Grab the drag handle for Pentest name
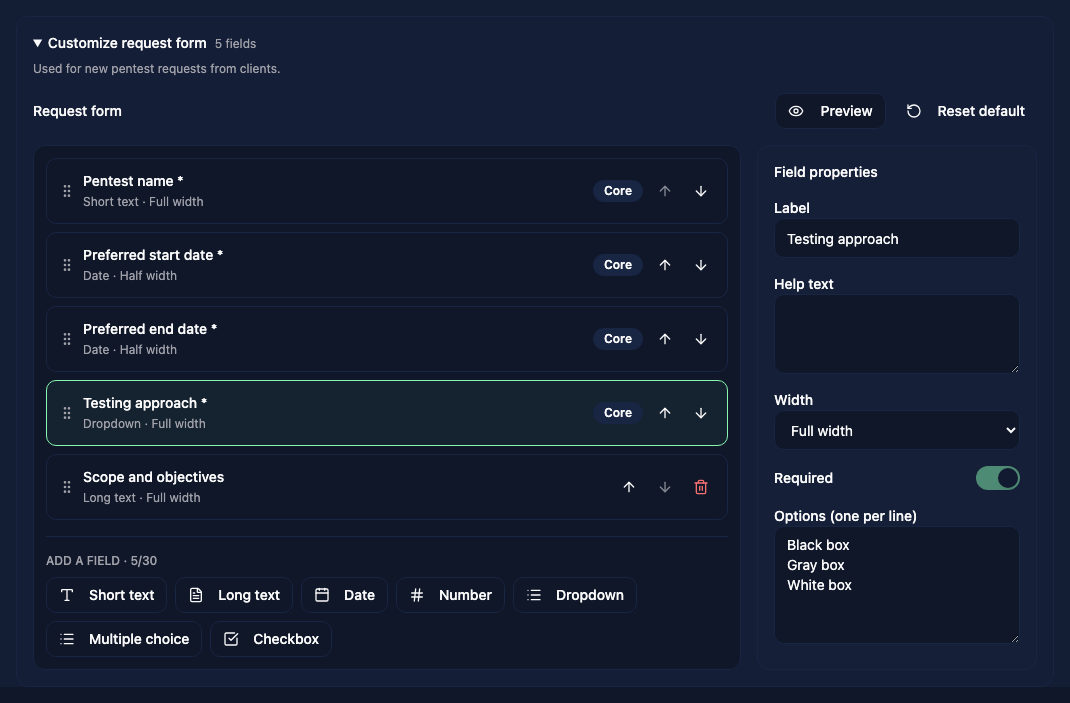 (x=67, y=191)
